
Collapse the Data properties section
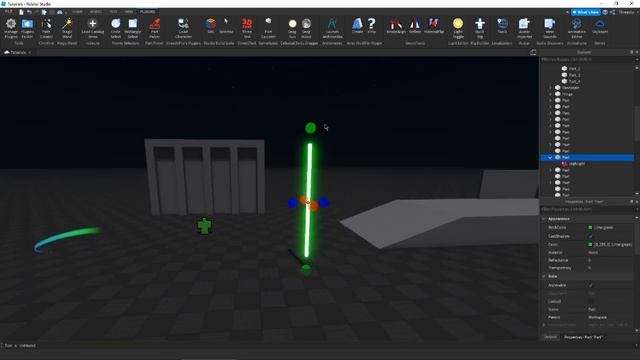tap(544, 276)
